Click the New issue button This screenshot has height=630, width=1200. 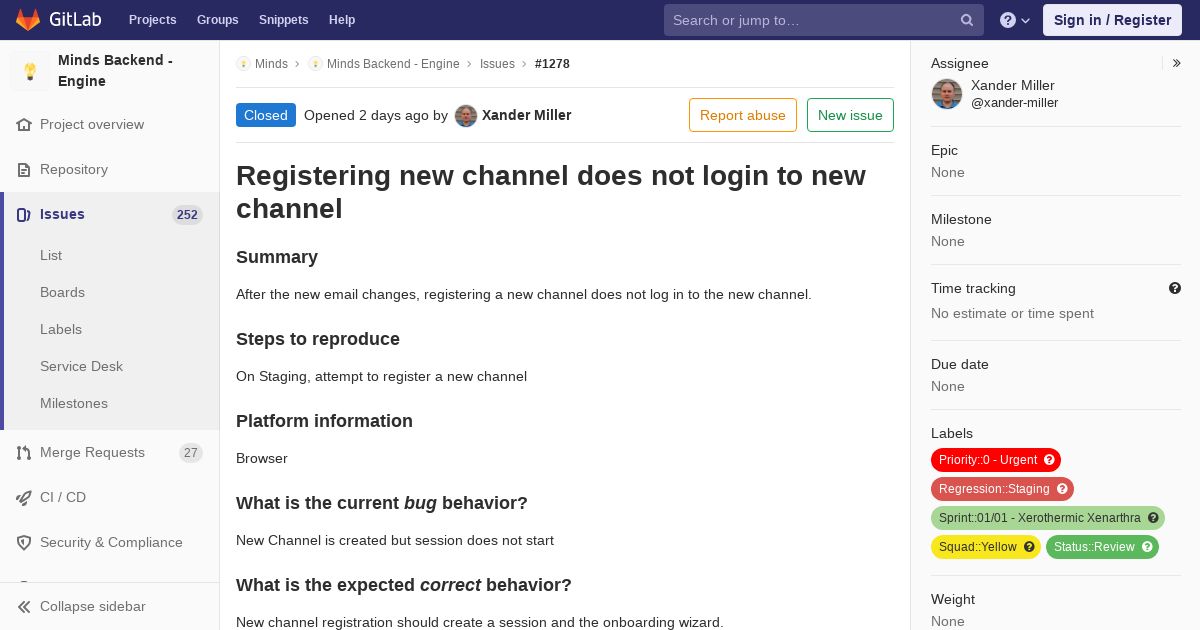(850, 115)
